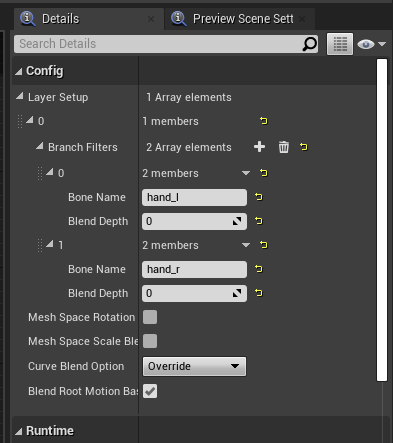Image resolution: width=393 pixels, height=443 pixels.
Task: Disable Blend Root Motion Based checkbox
Action: click(150, 391)
